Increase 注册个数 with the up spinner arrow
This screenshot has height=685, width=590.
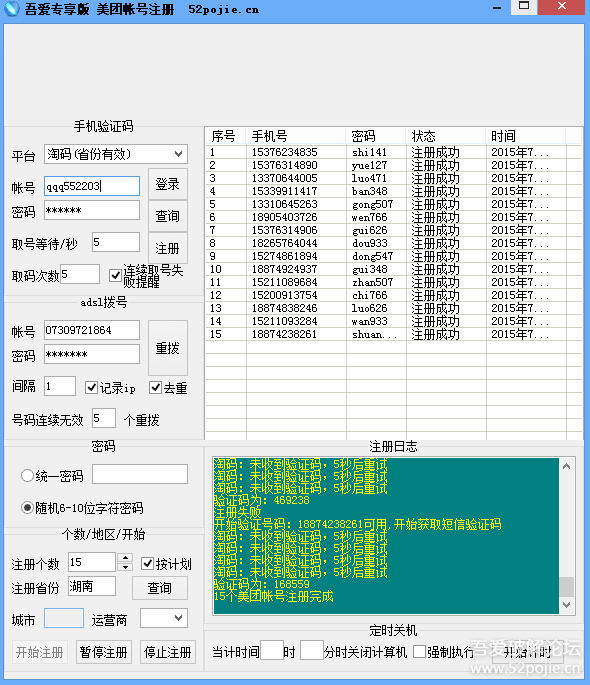[x=125, y=557]
